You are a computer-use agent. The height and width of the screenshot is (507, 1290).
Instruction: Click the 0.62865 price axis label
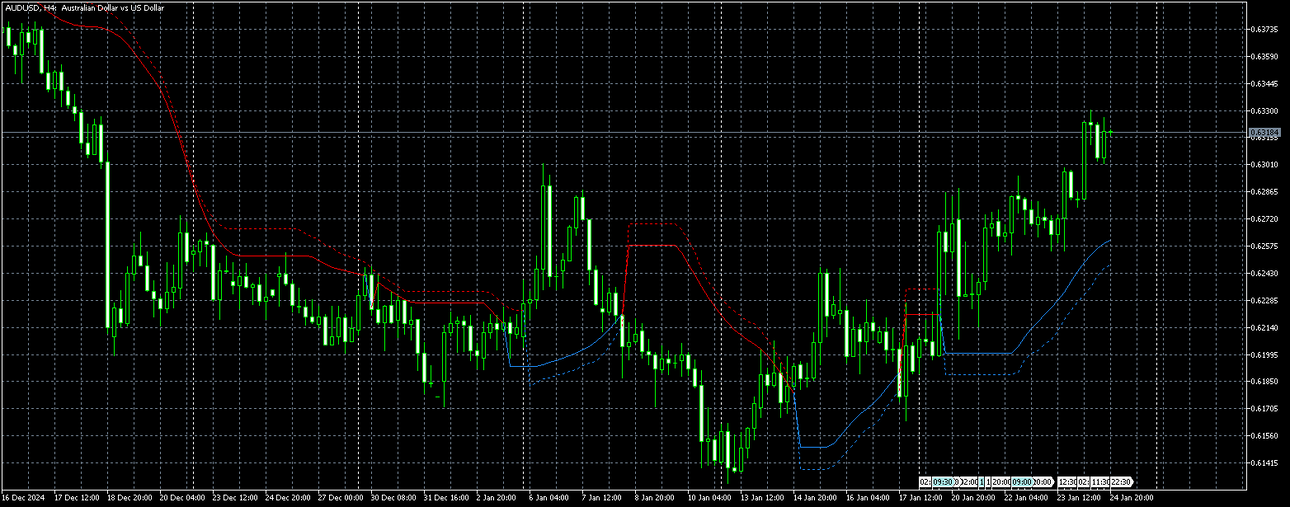coord(1265,191)
